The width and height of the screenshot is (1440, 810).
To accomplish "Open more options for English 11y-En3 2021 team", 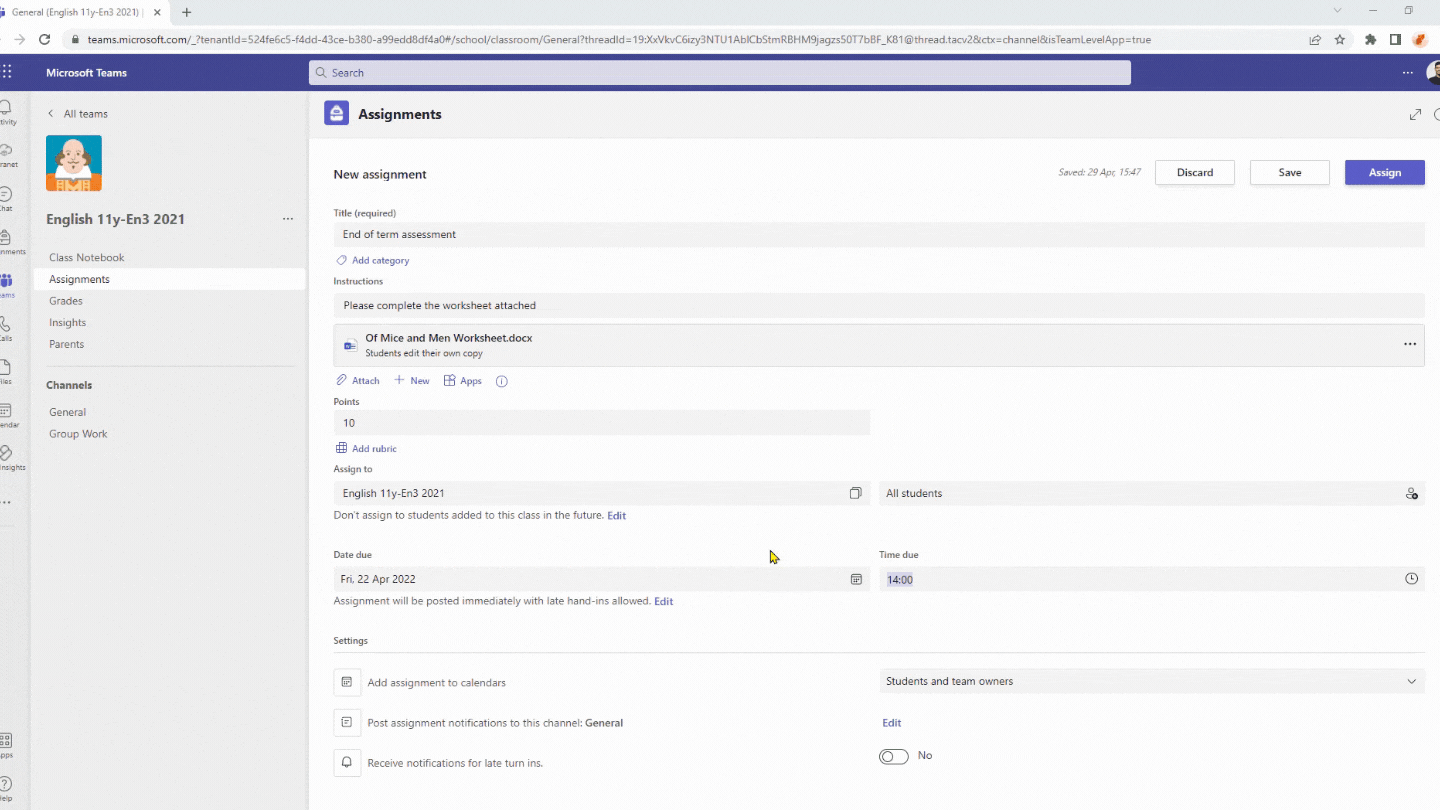I will pyautogui.click(x=288, y=219).
